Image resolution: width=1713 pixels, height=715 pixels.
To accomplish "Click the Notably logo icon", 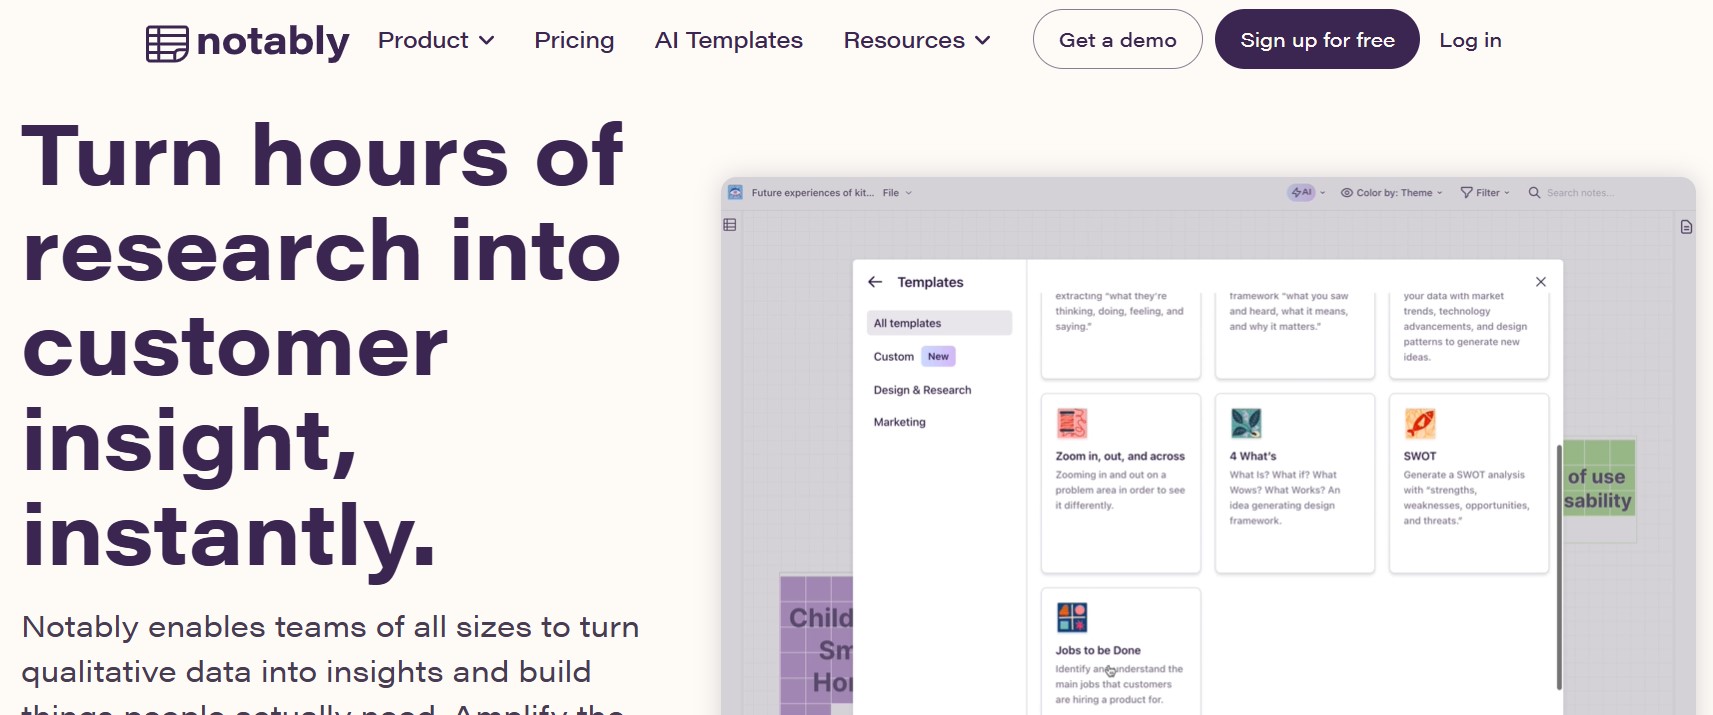I will 167,43.
